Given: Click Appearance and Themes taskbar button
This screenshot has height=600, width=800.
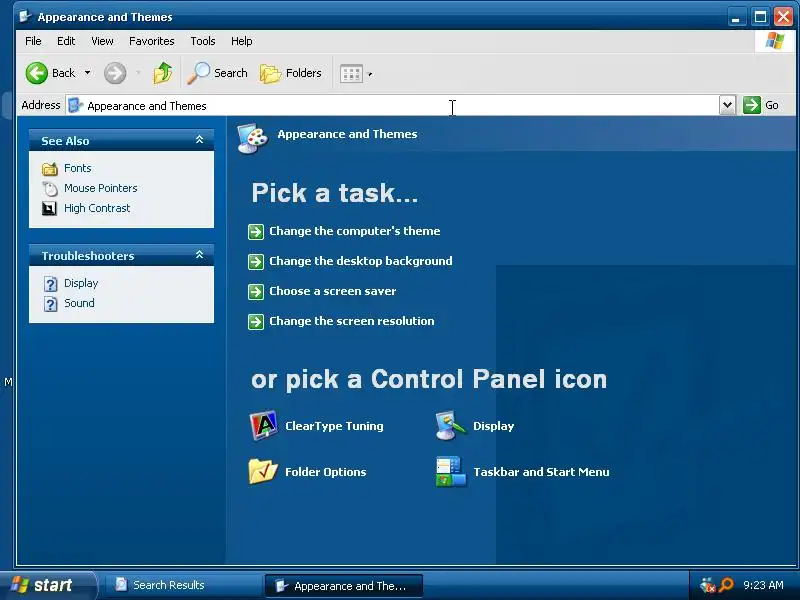Looking at the screenshot, I should click(343, 586).
